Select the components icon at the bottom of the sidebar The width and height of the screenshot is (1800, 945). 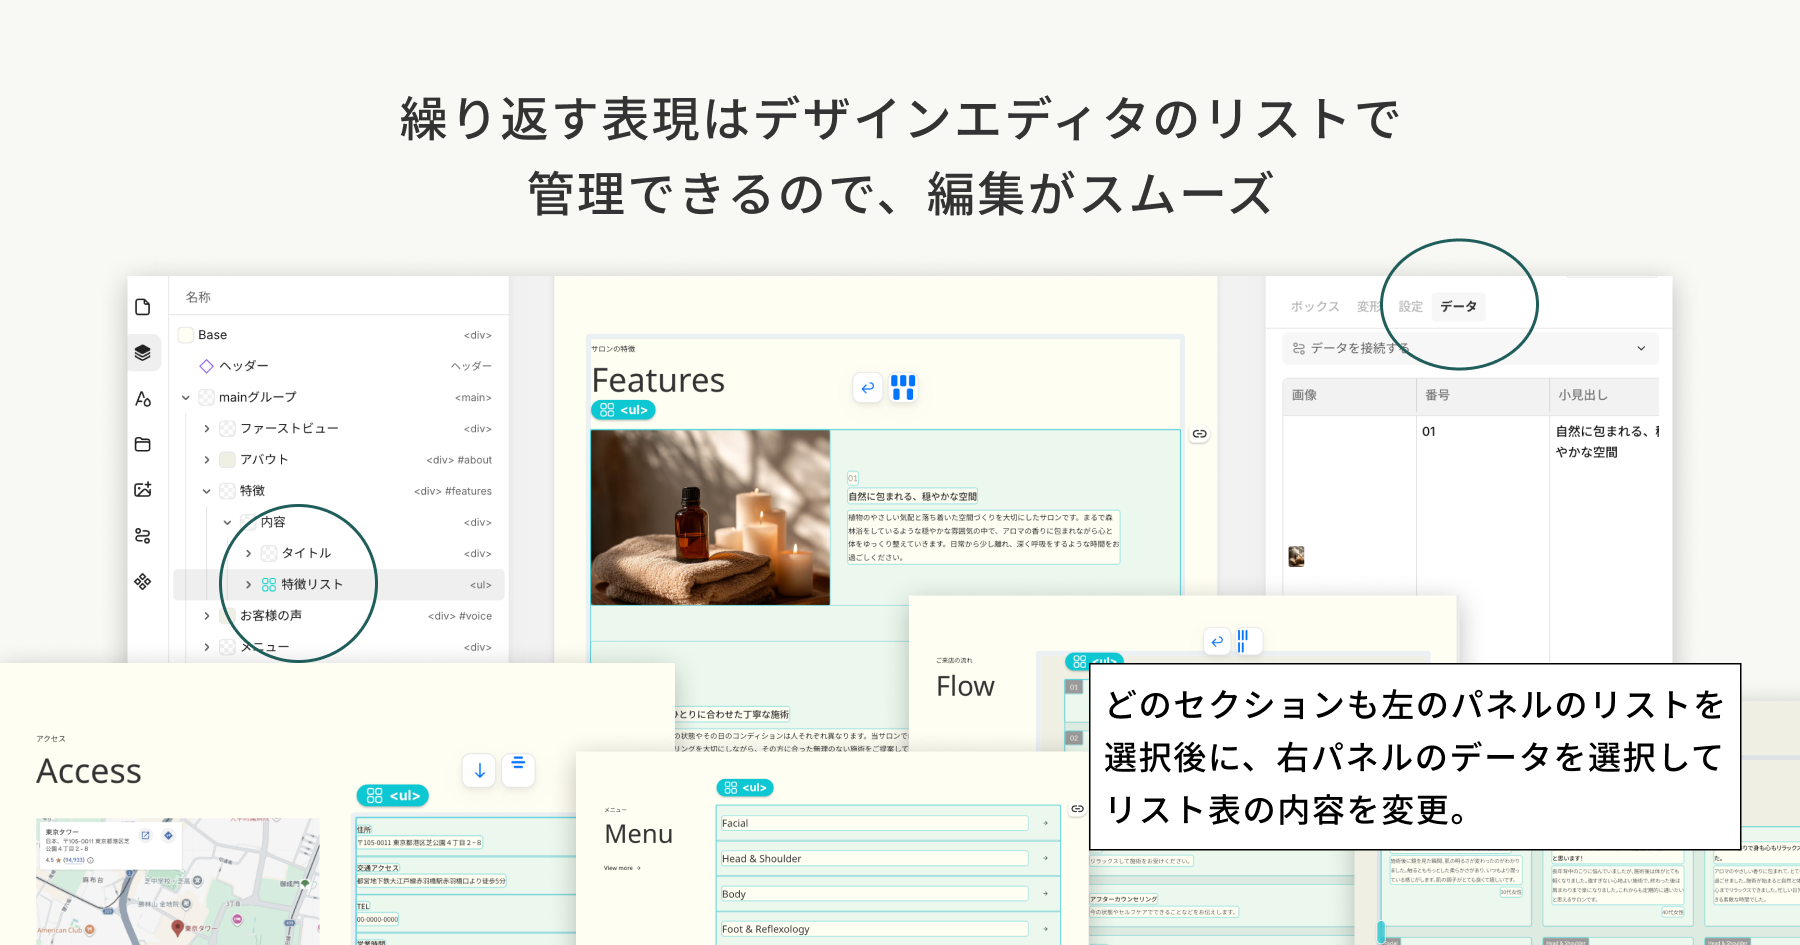[x=144, y=581]
